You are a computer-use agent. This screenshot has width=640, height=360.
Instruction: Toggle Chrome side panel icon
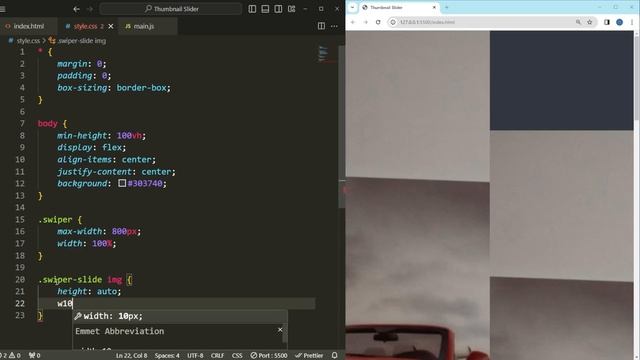(x=607, y=22)
